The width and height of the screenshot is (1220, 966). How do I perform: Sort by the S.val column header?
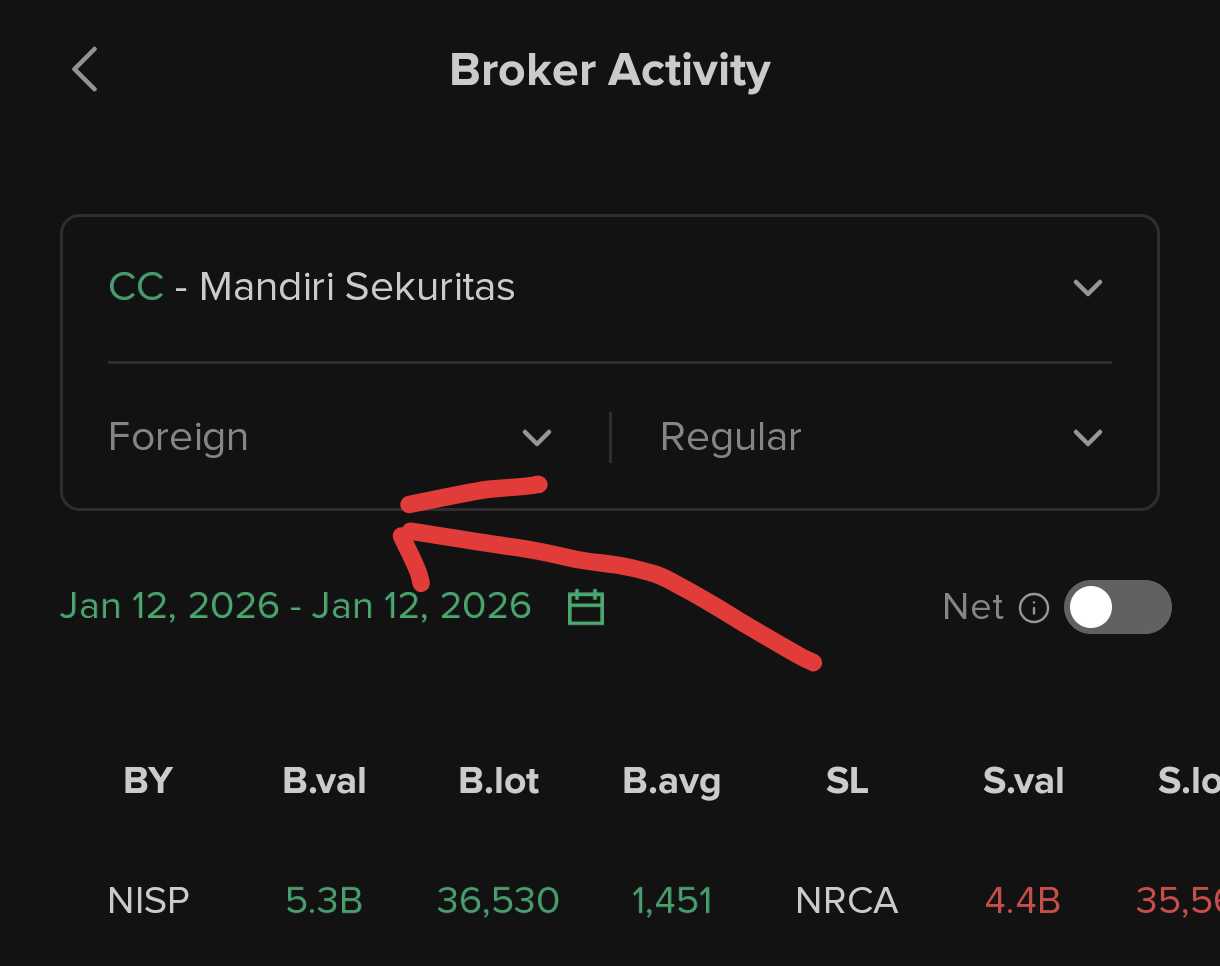(1022, 781)
